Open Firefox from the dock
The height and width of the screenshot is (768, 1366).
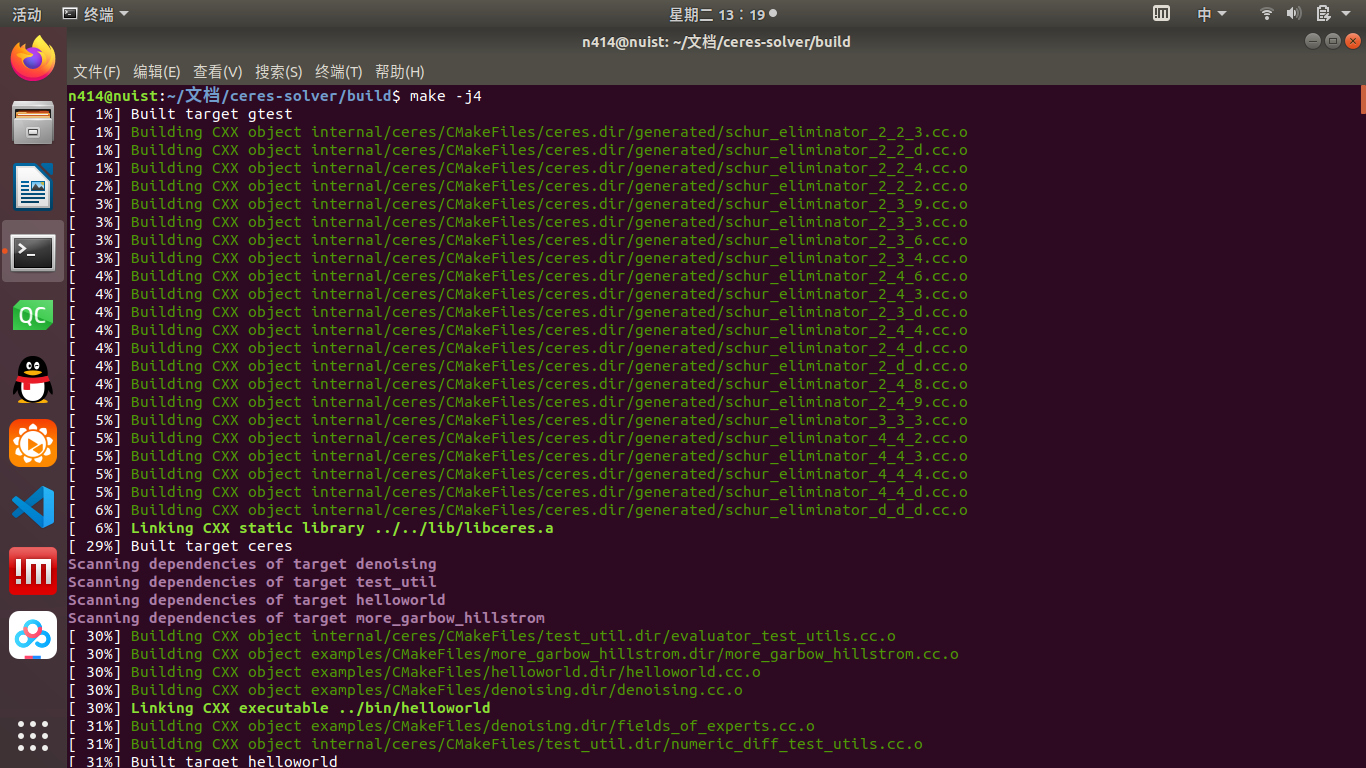point(33,59)
